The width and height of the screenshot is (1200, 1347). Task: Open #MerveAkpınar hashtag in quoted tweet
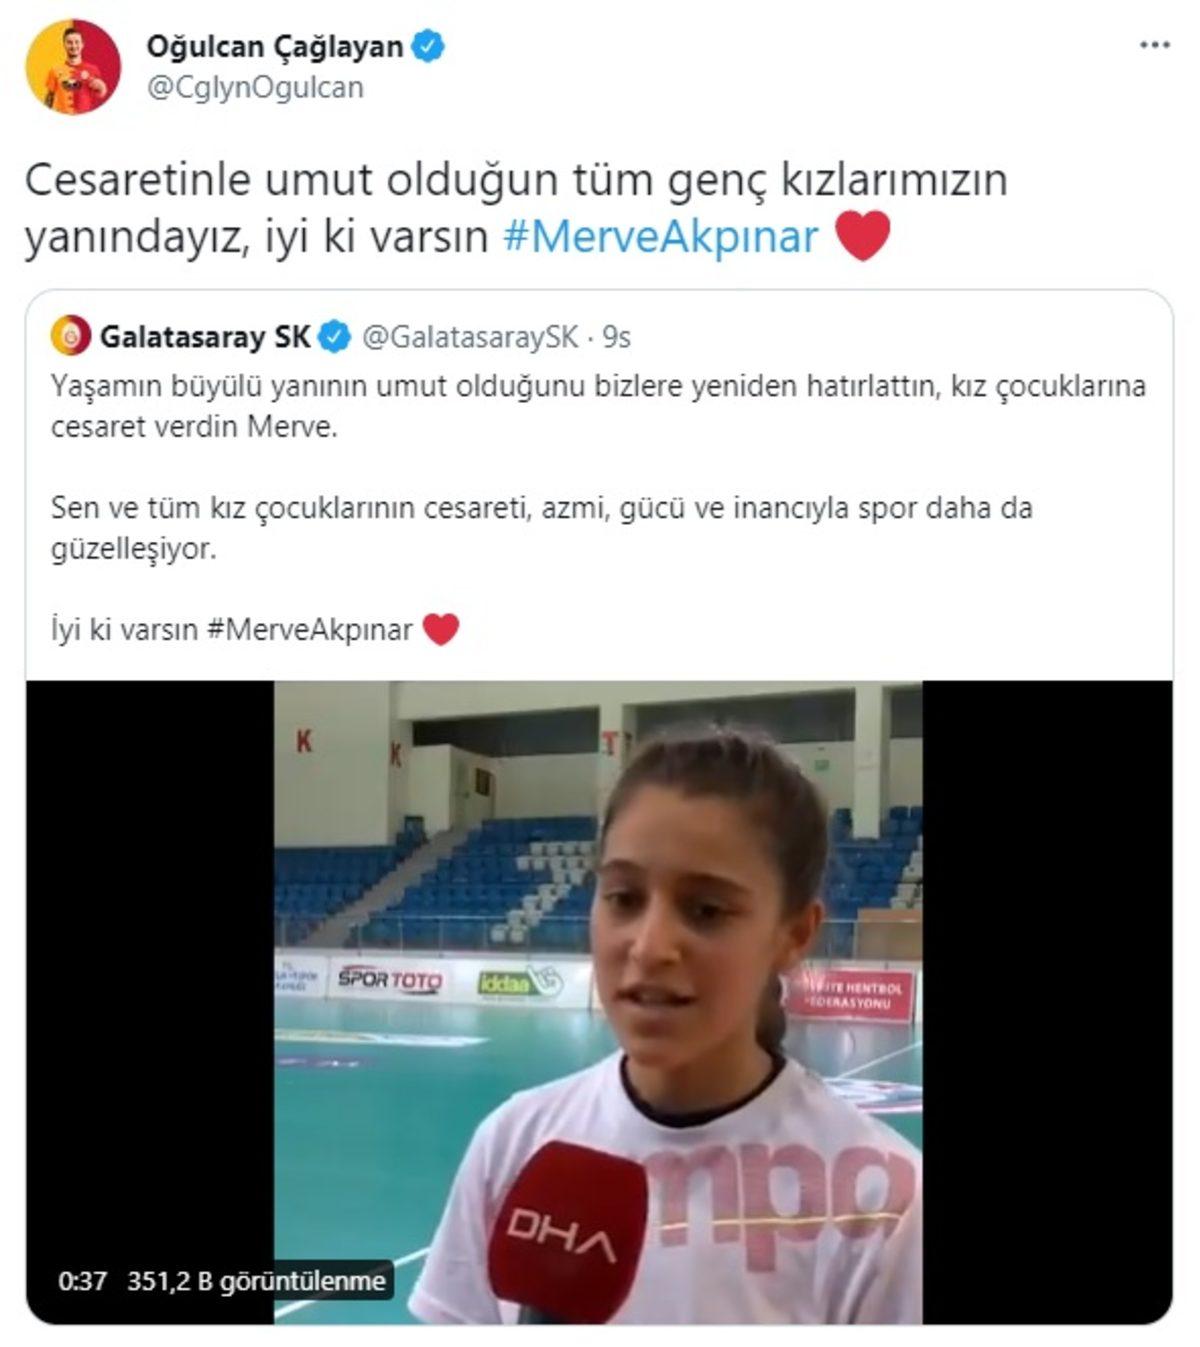[x=310, y=630]
